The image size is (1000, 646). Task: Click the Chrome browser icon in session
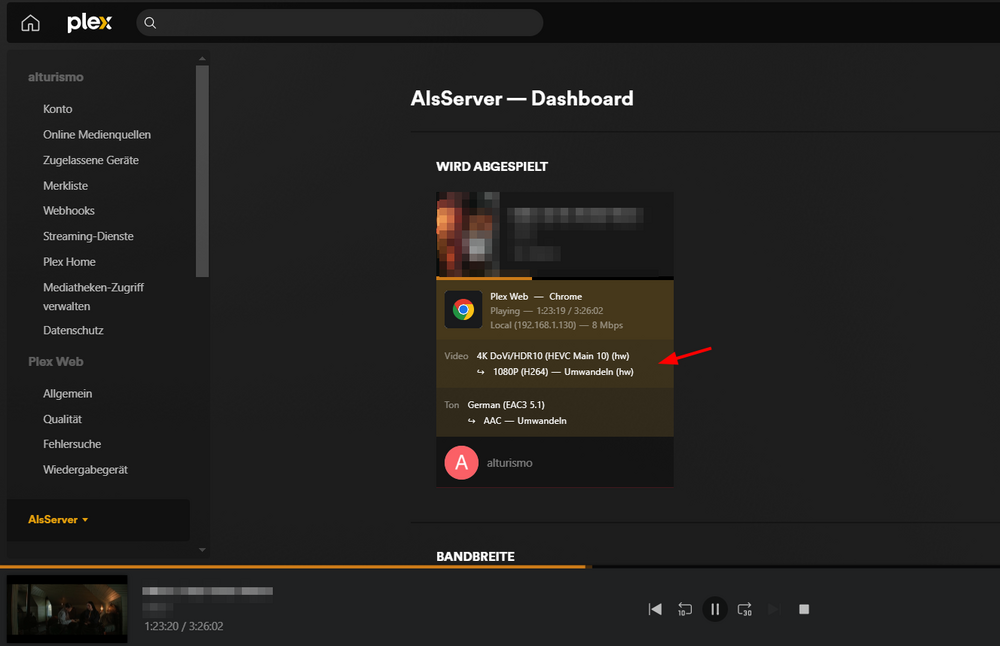point(463,310)
